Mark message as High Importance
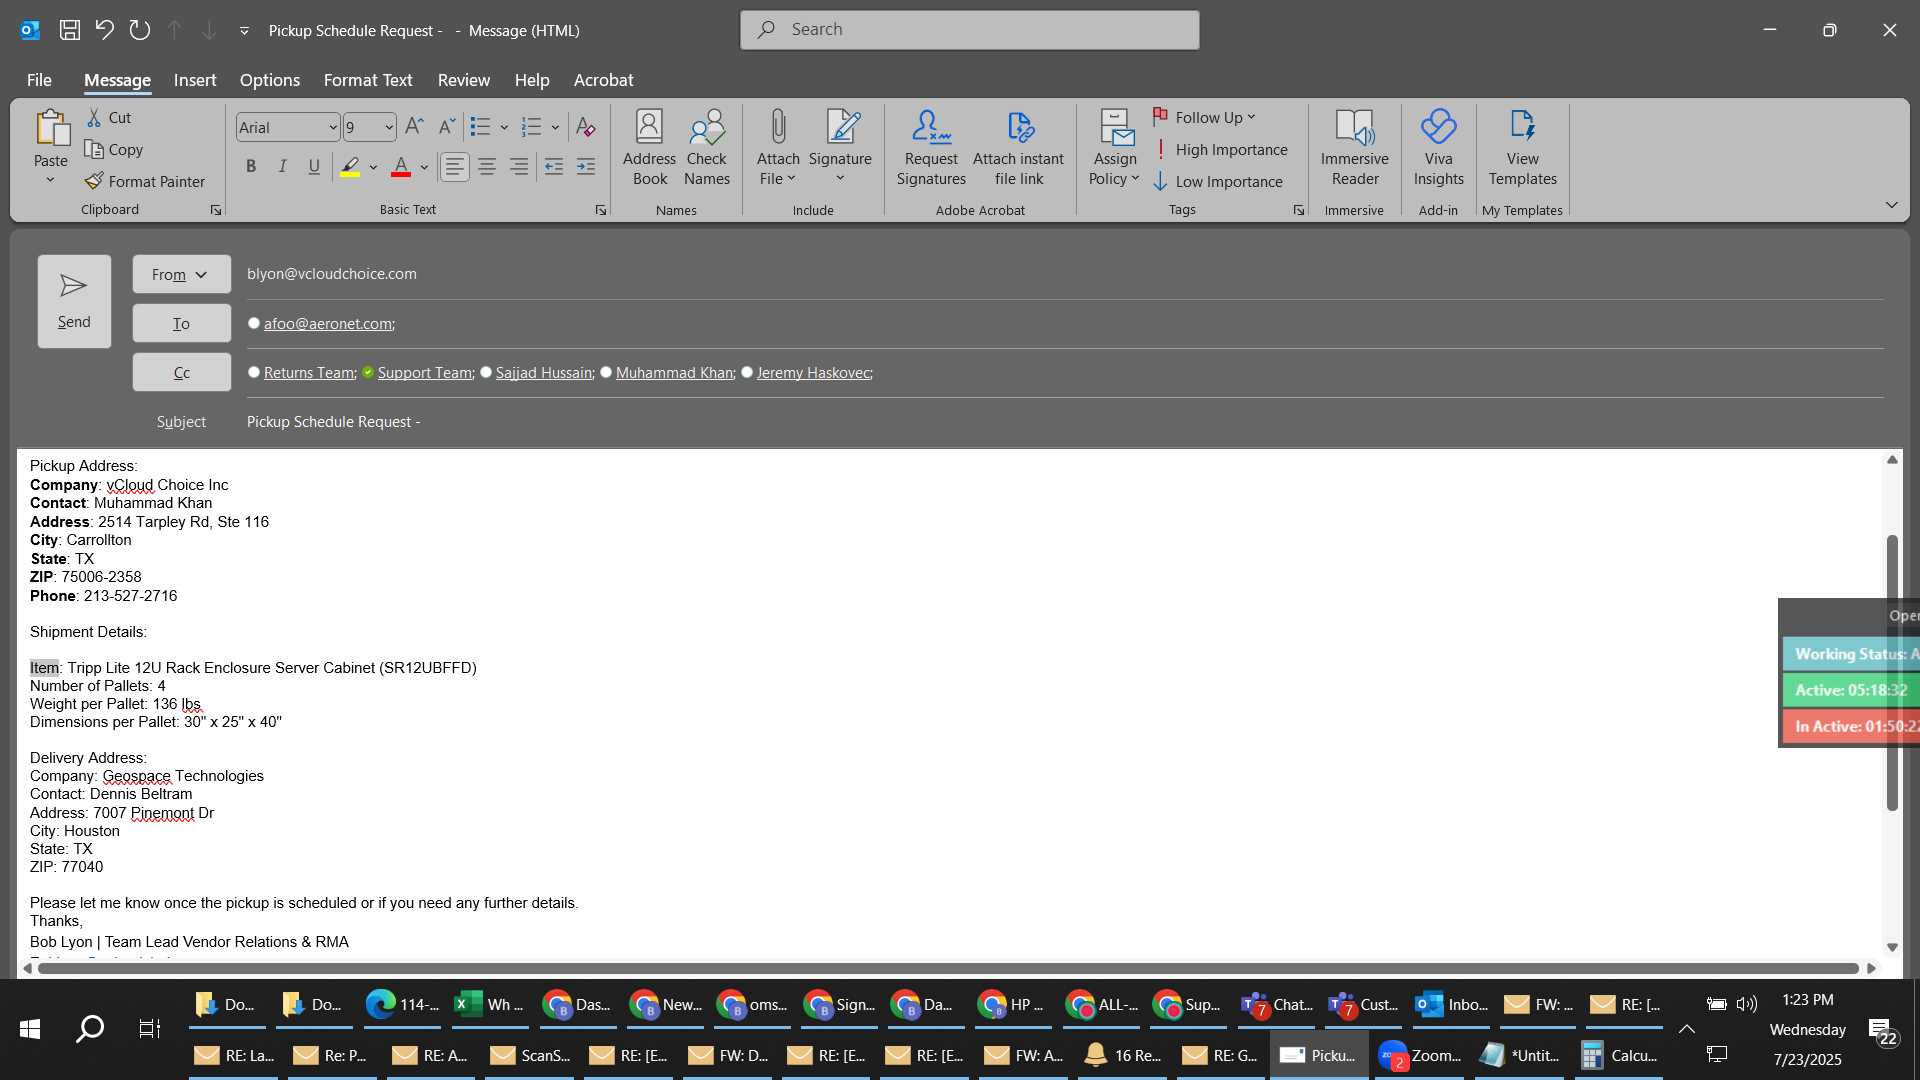The height and width of the screenshot is (1080, 1920). coord(1220,149)
